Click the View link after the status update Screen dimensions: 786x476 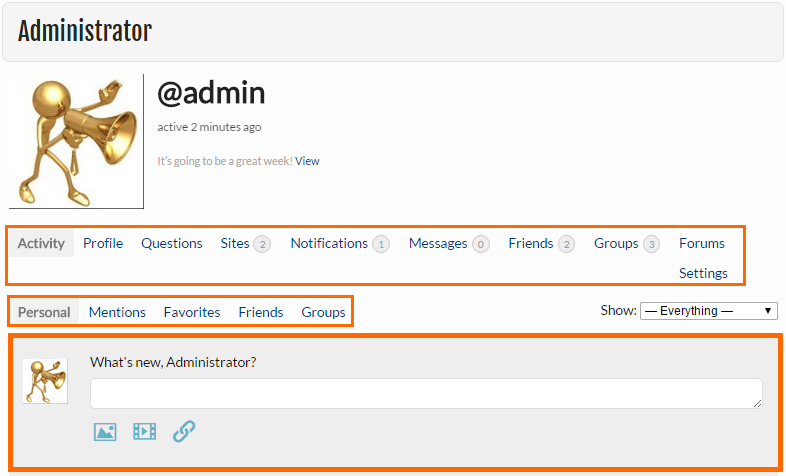coord(307,161)
